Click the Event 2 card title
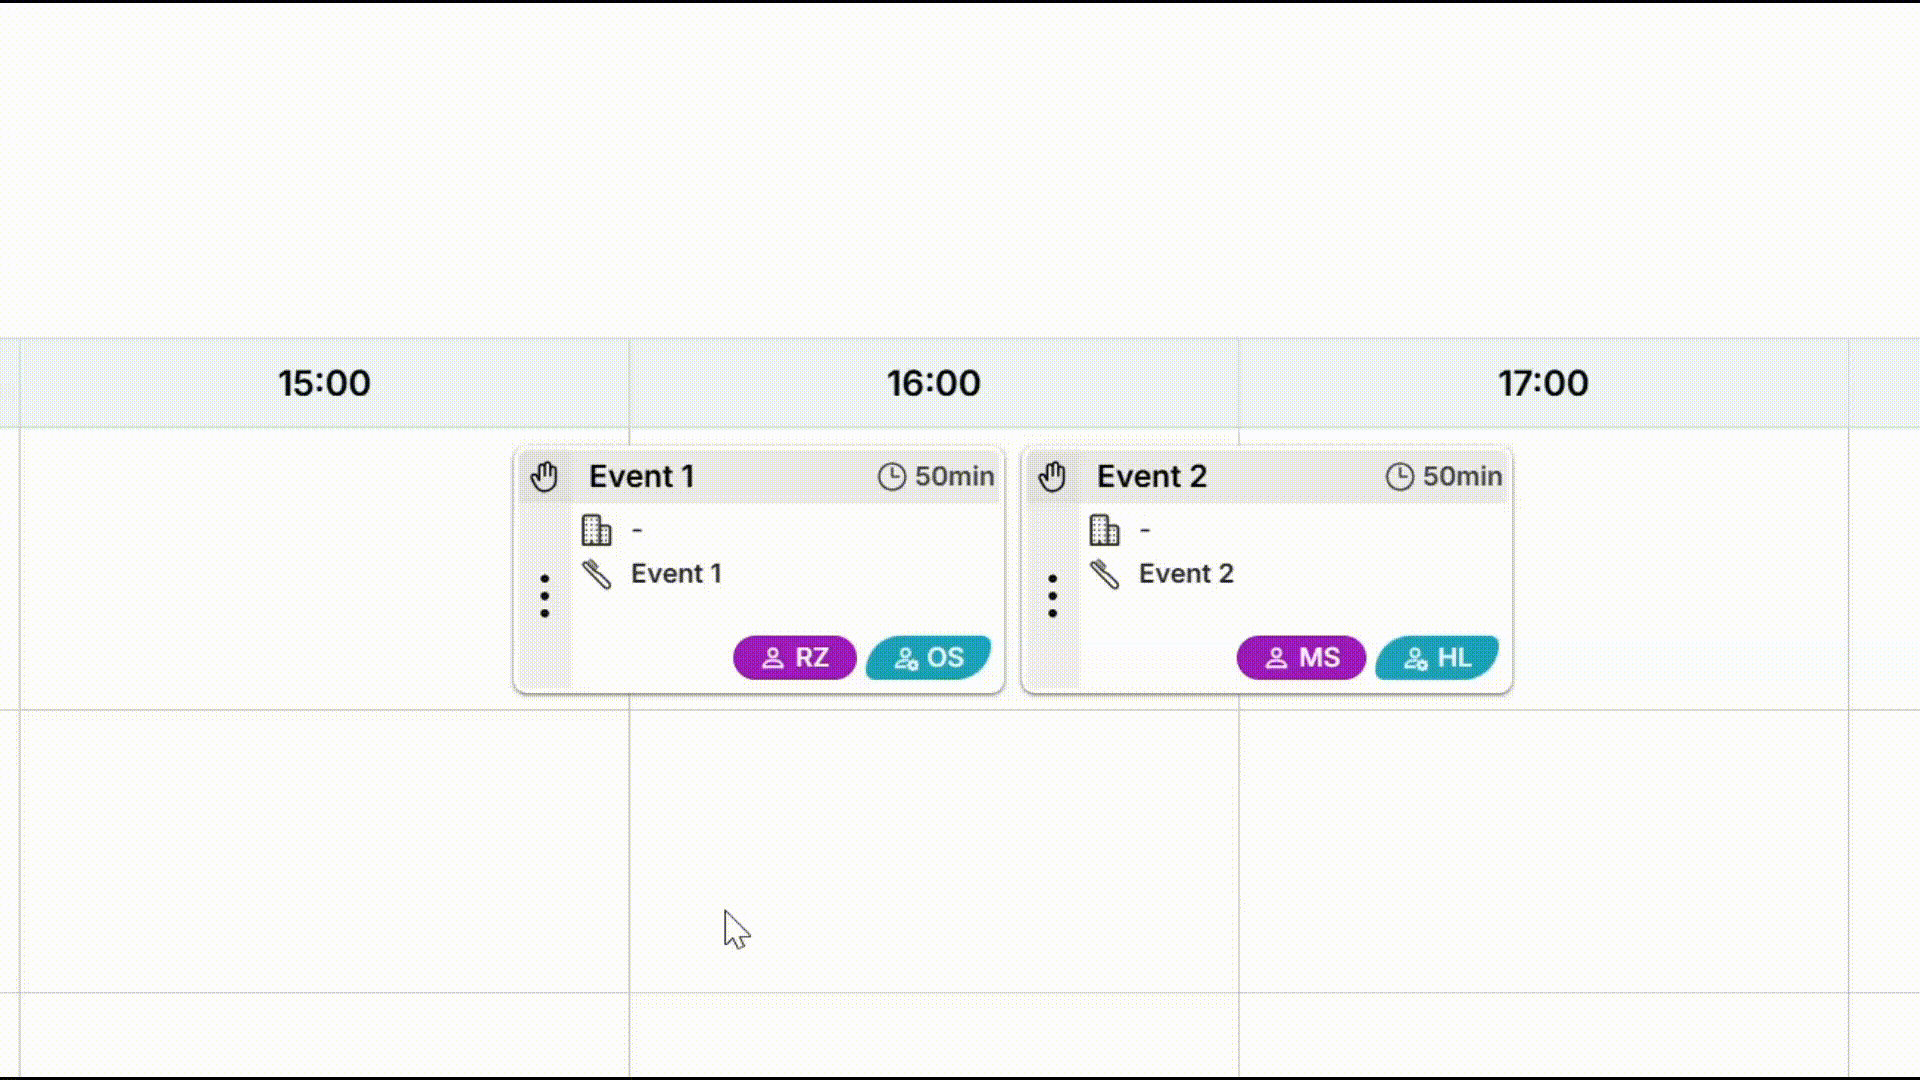The height and width of the screenshot is (1080, 1920). click(1151, 477)
